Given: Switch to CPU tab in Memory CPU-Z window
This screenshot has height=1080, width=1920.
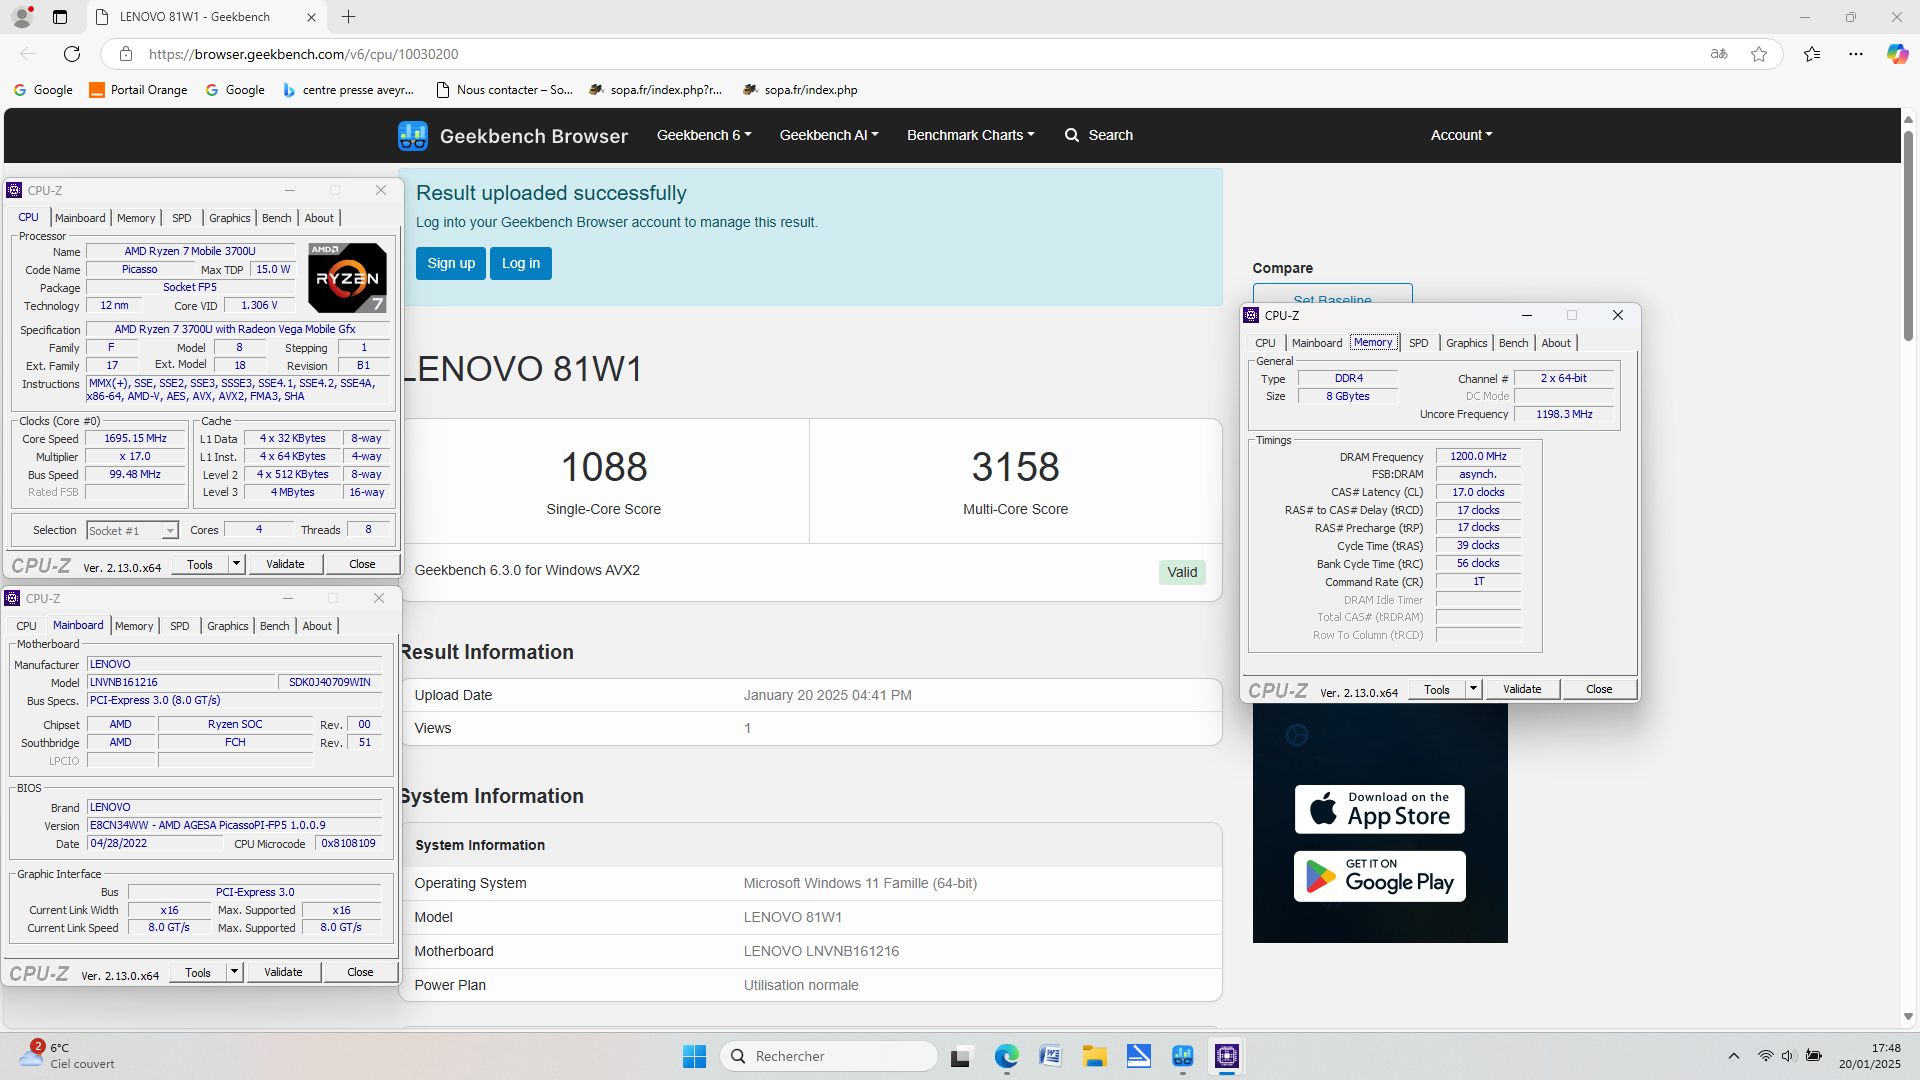Looking at the screenshot, I should [1265, 343].
